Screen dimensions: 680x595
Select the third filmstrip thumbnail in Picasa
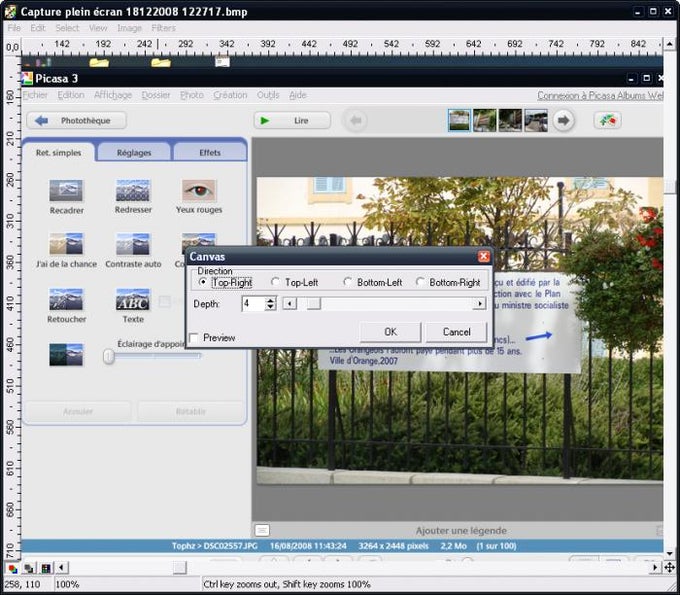[x=510, y=120]
